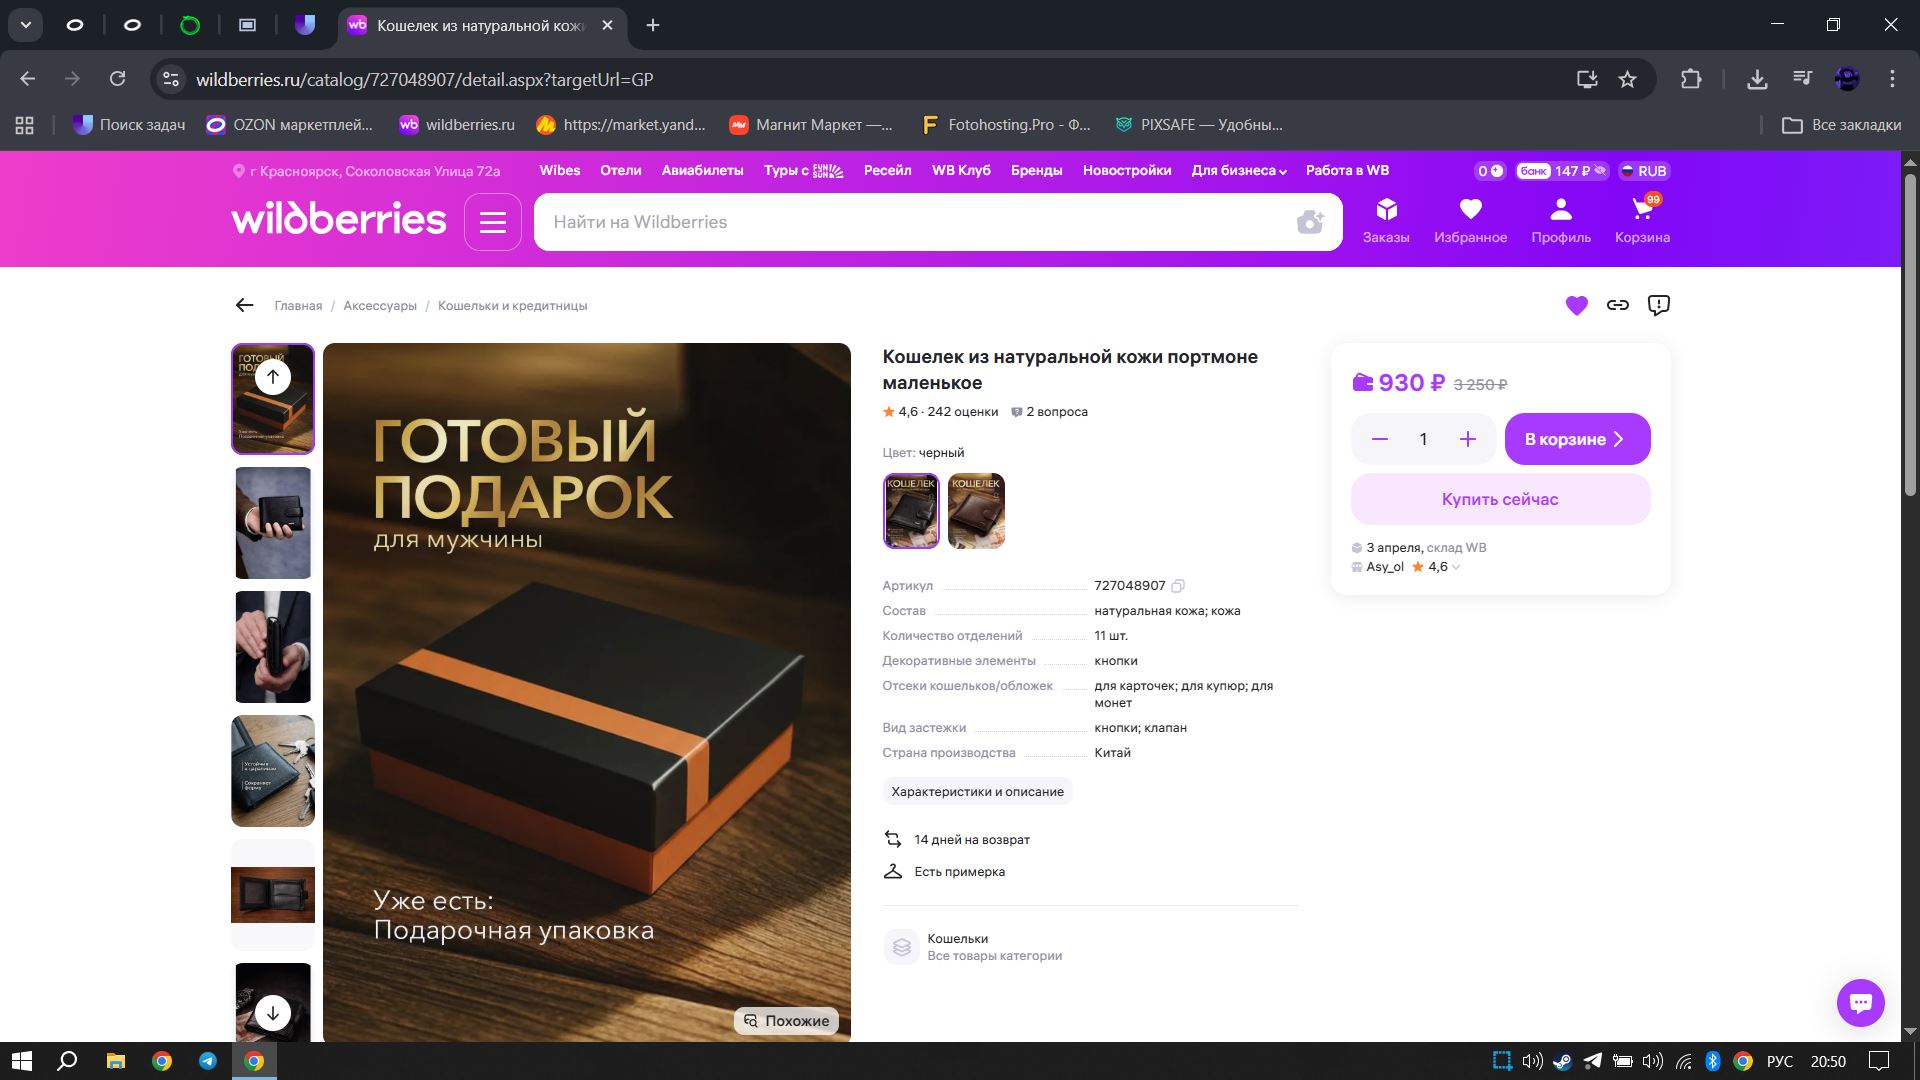Image resolution: width=1920 pixels, height=1080 pixels.
Task: Increase quantity with the plus button
Action: (x=1467, y=439)
